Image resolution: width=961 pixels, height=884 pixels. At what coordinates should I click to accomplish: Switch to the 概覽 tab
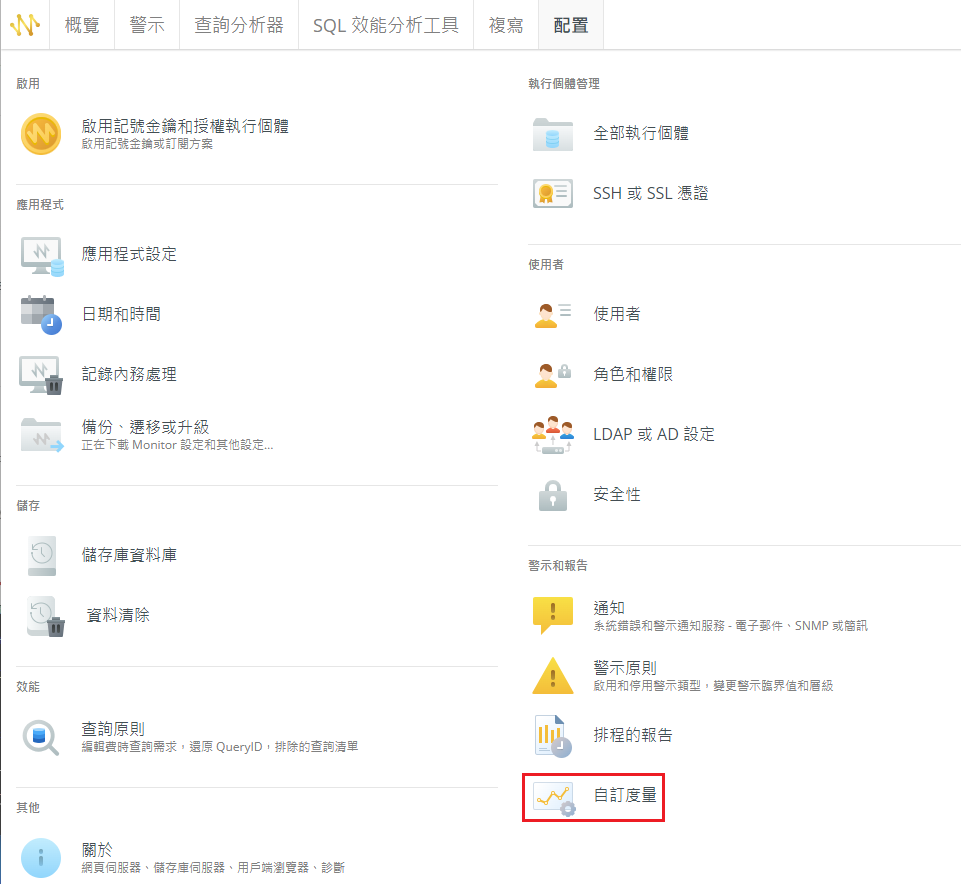82,25
